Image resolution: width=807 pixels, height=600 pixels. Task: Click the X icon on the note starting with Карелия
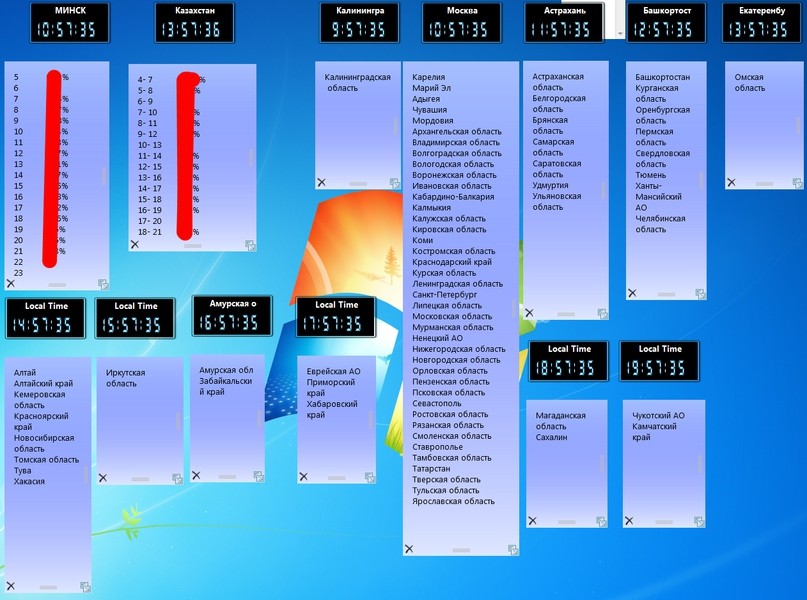409,549
